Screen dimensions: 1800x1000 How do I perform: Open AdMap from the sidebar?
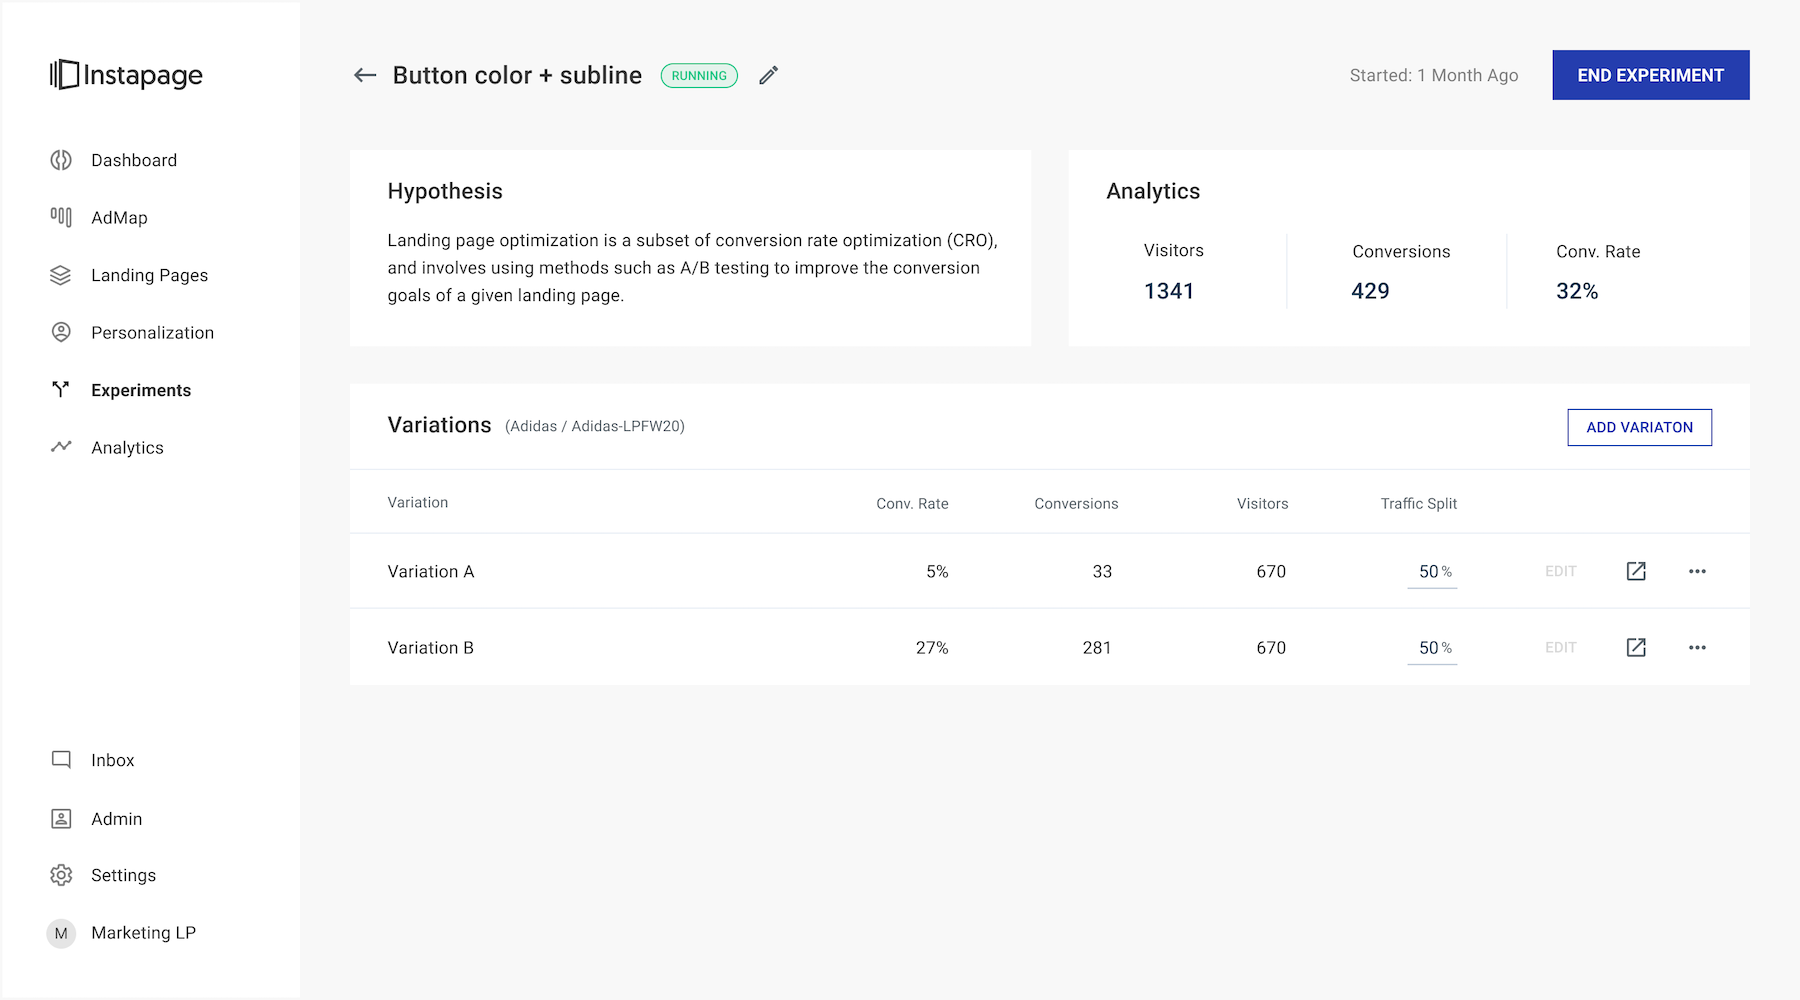tap(119, 218)
